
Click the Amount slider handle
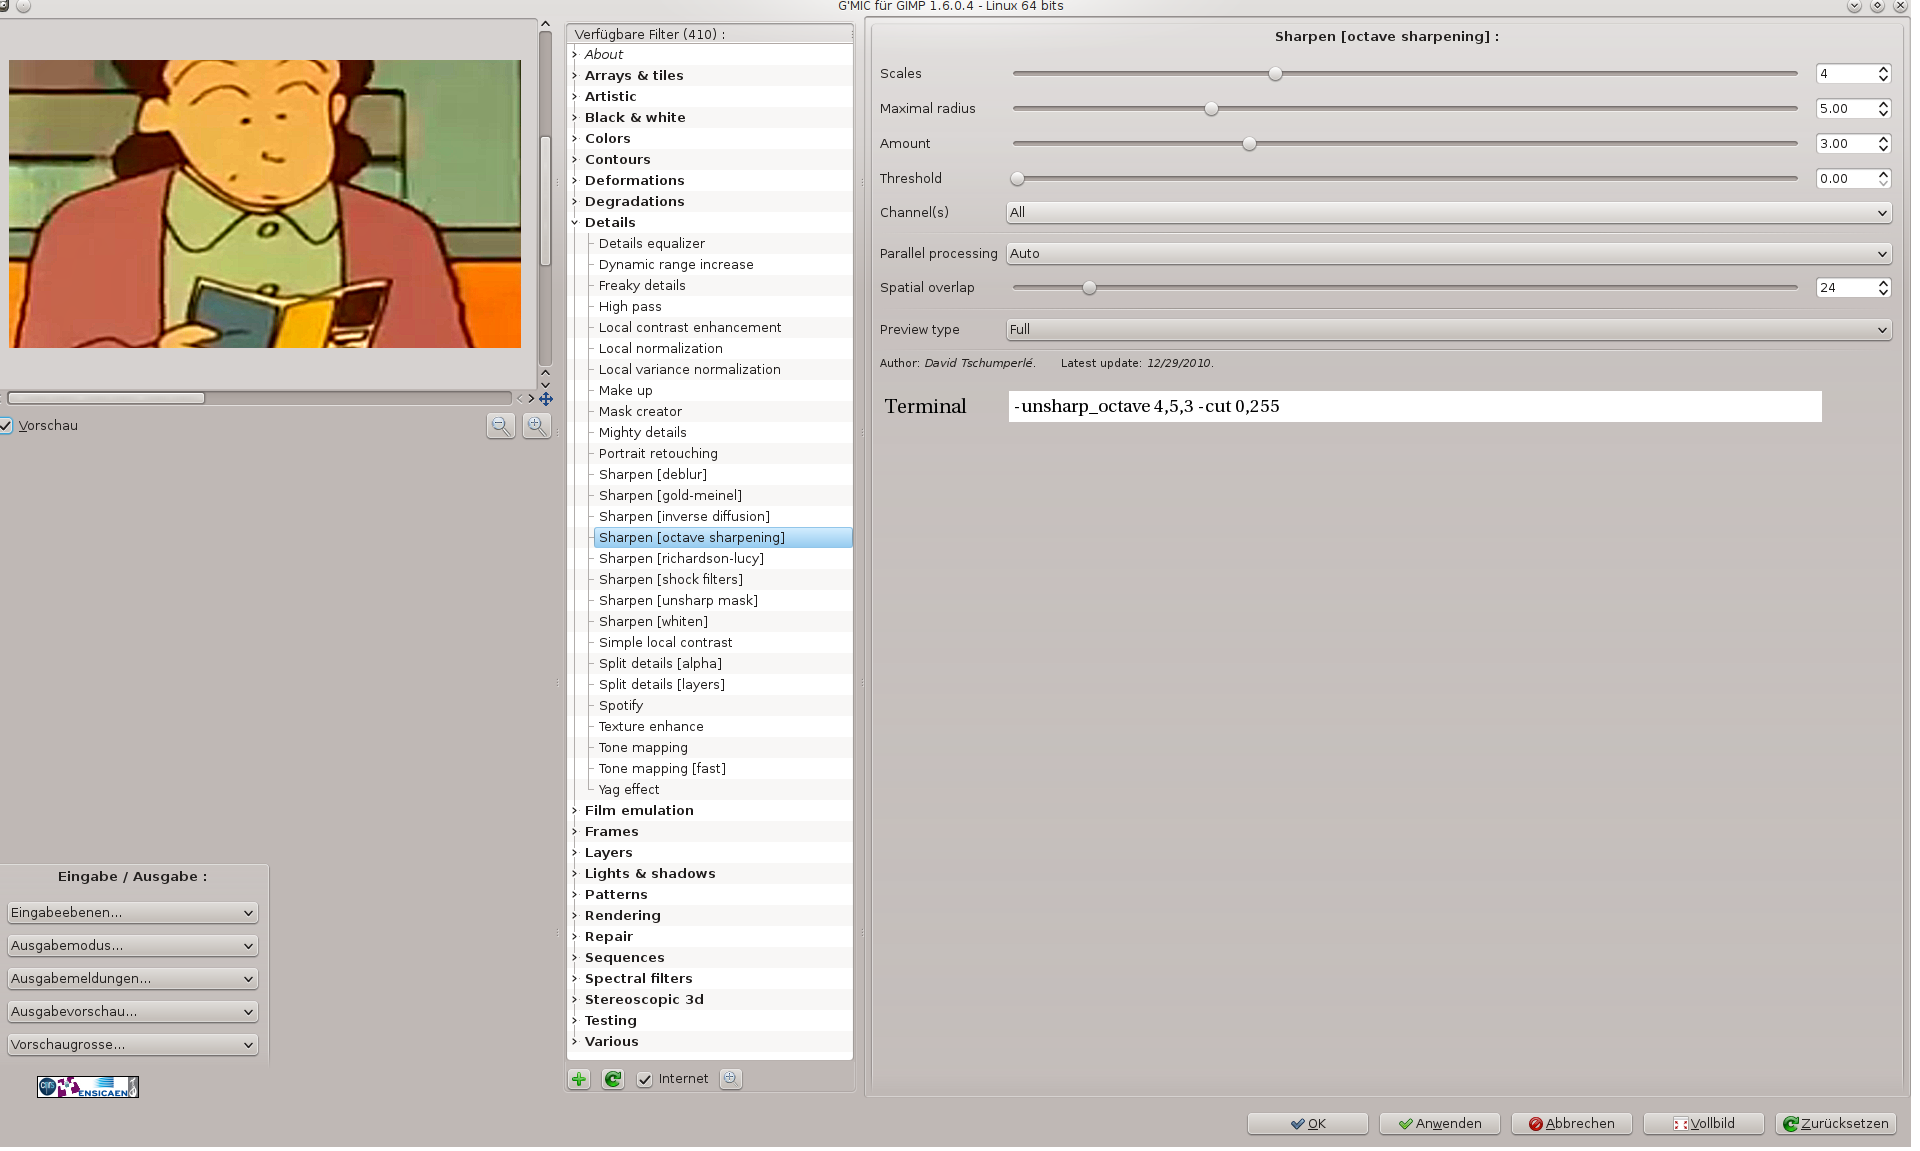(1249, 144)
